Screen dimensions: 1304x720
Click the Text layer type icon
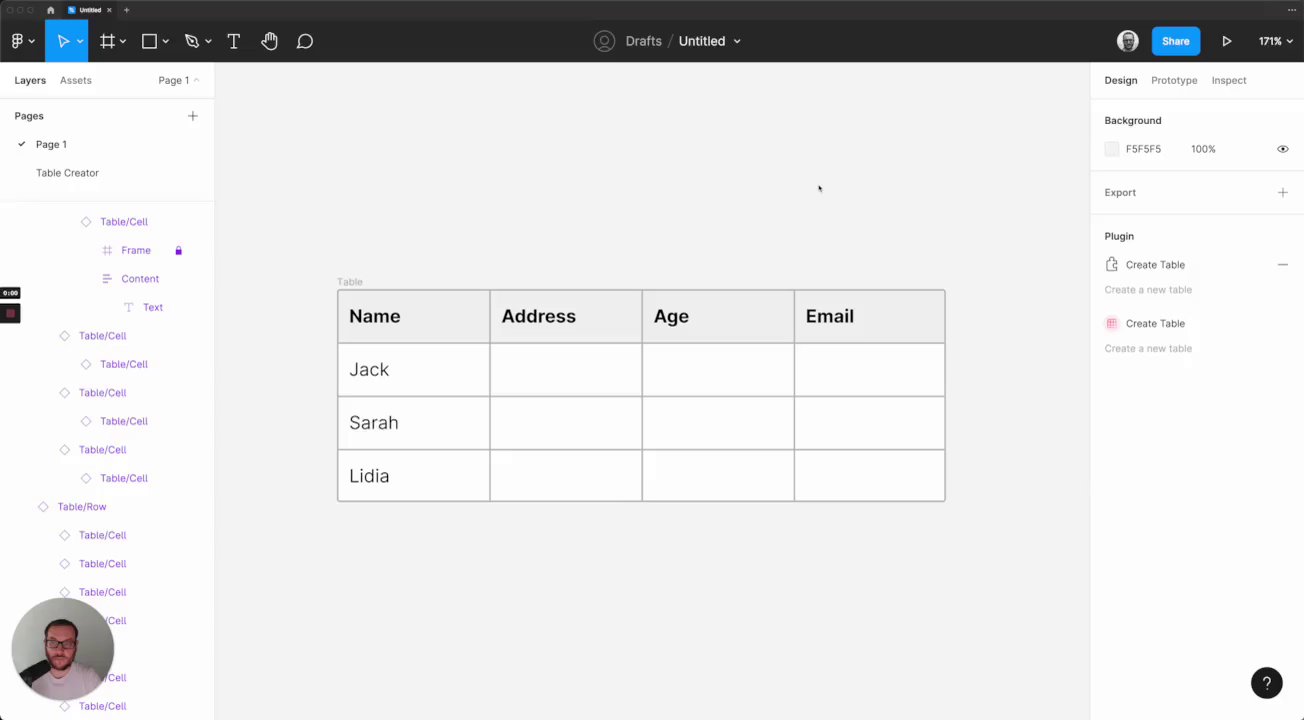[x=128, y=307]
